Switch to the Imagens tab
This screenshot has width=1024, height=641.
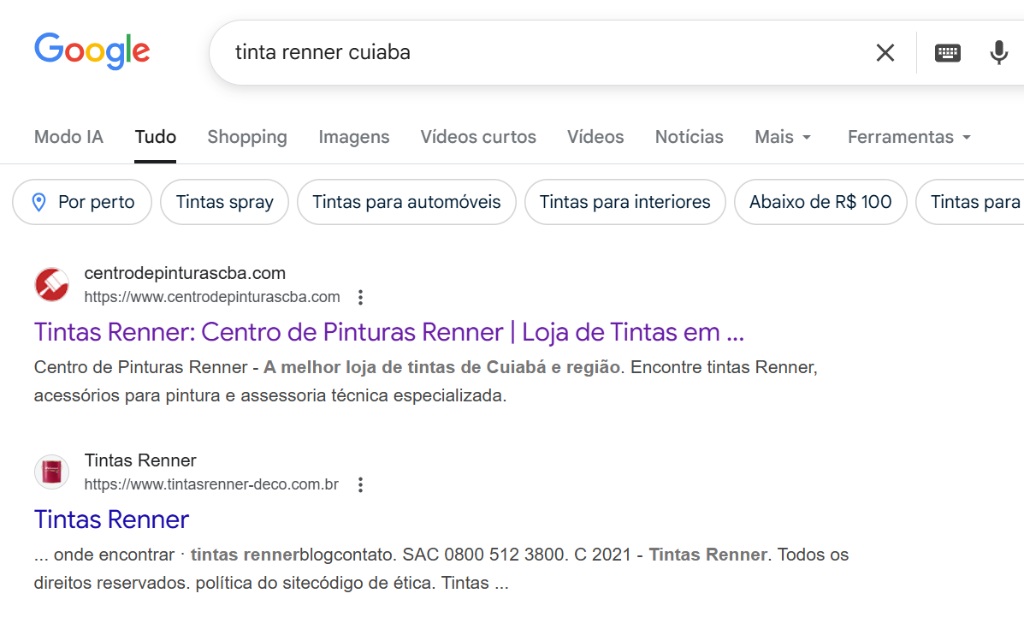(353, 136)
